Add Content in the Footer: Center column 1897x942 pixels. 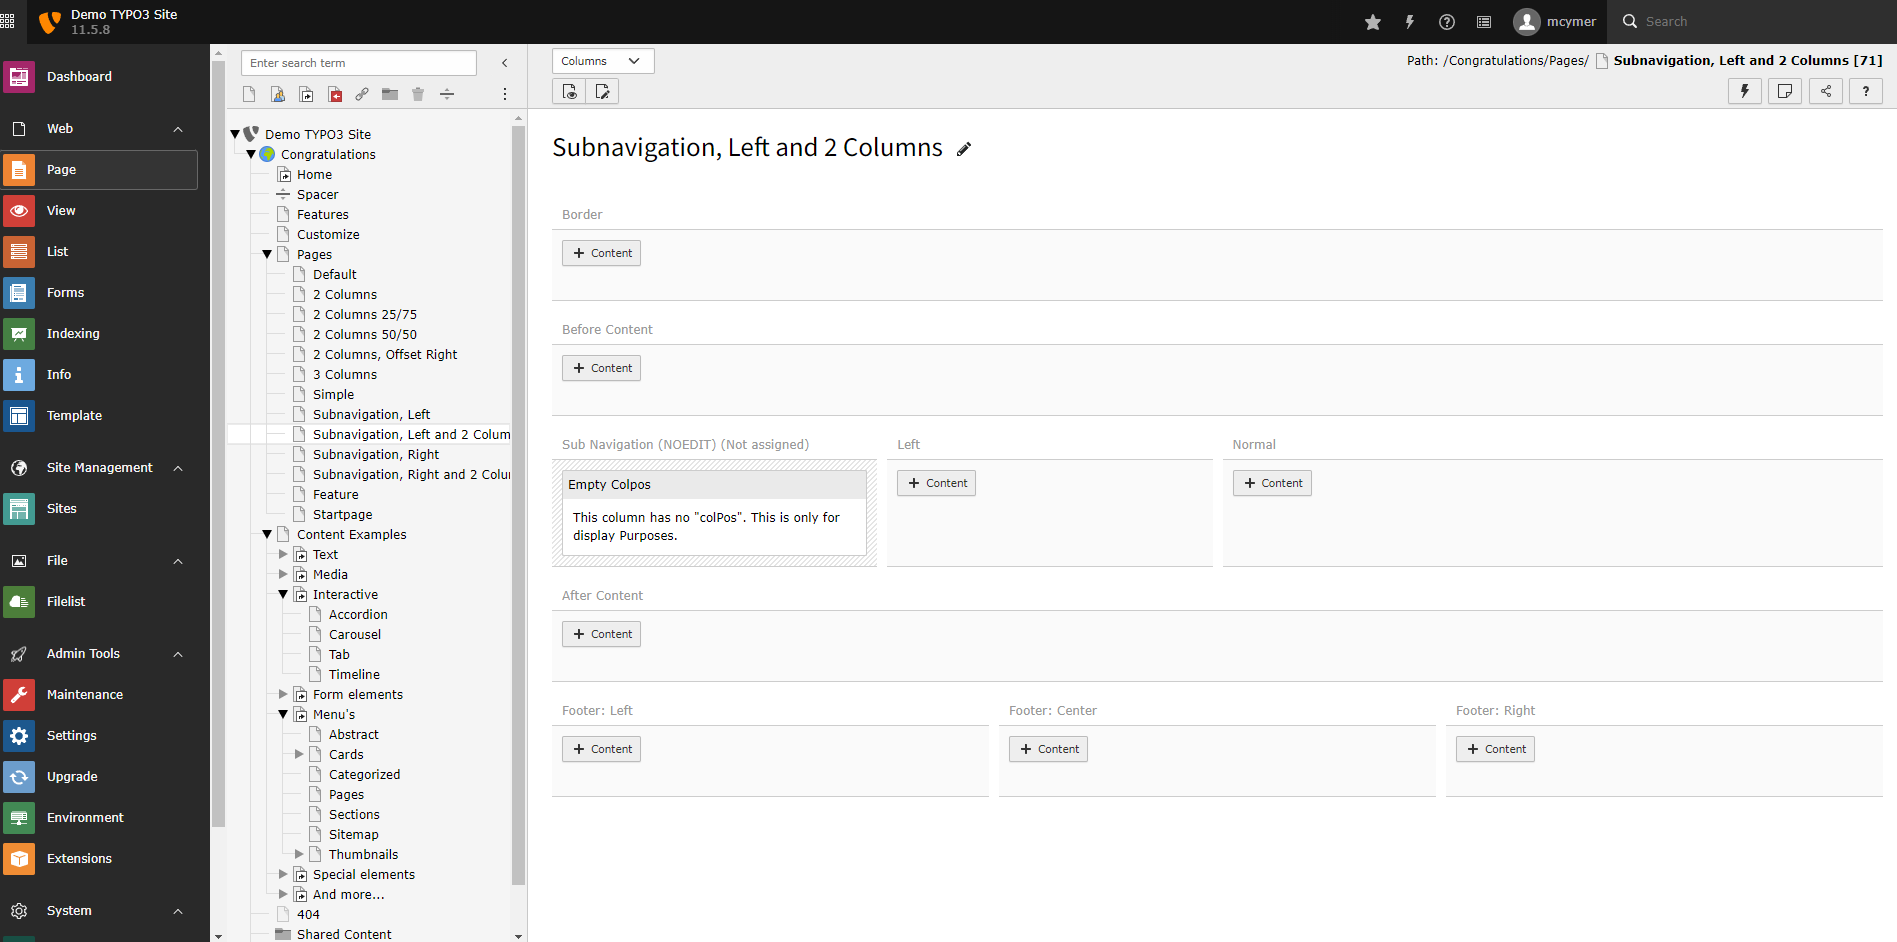coord(1047,748)
